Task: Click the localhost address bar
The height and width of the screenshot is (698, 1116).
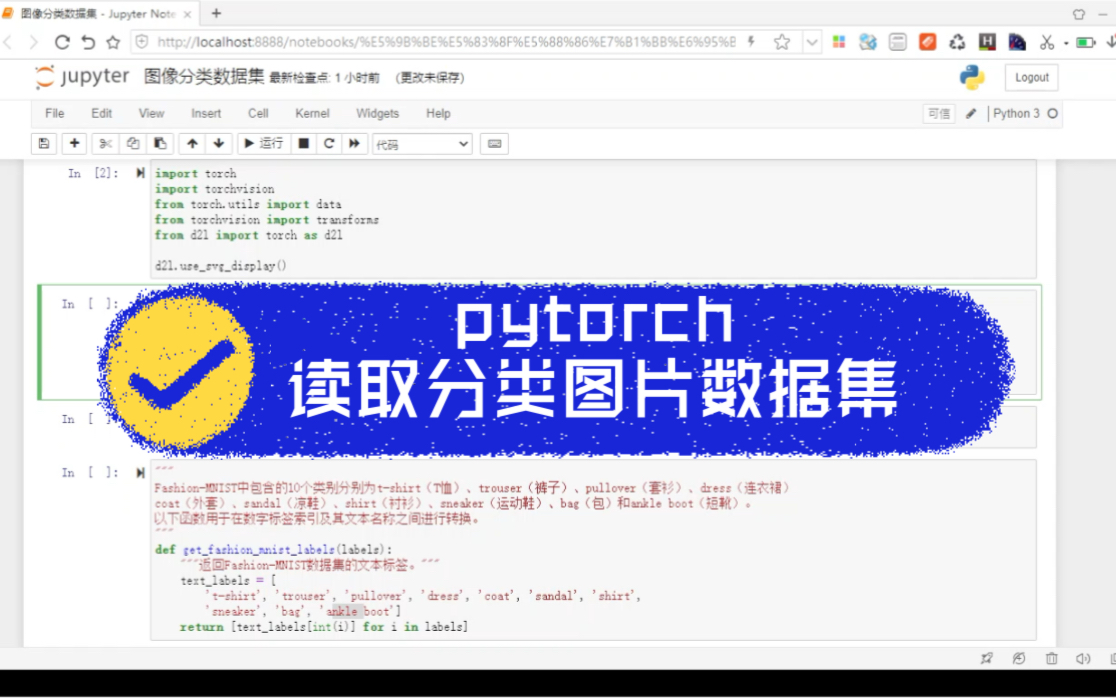Action: (x=446, y=42)
